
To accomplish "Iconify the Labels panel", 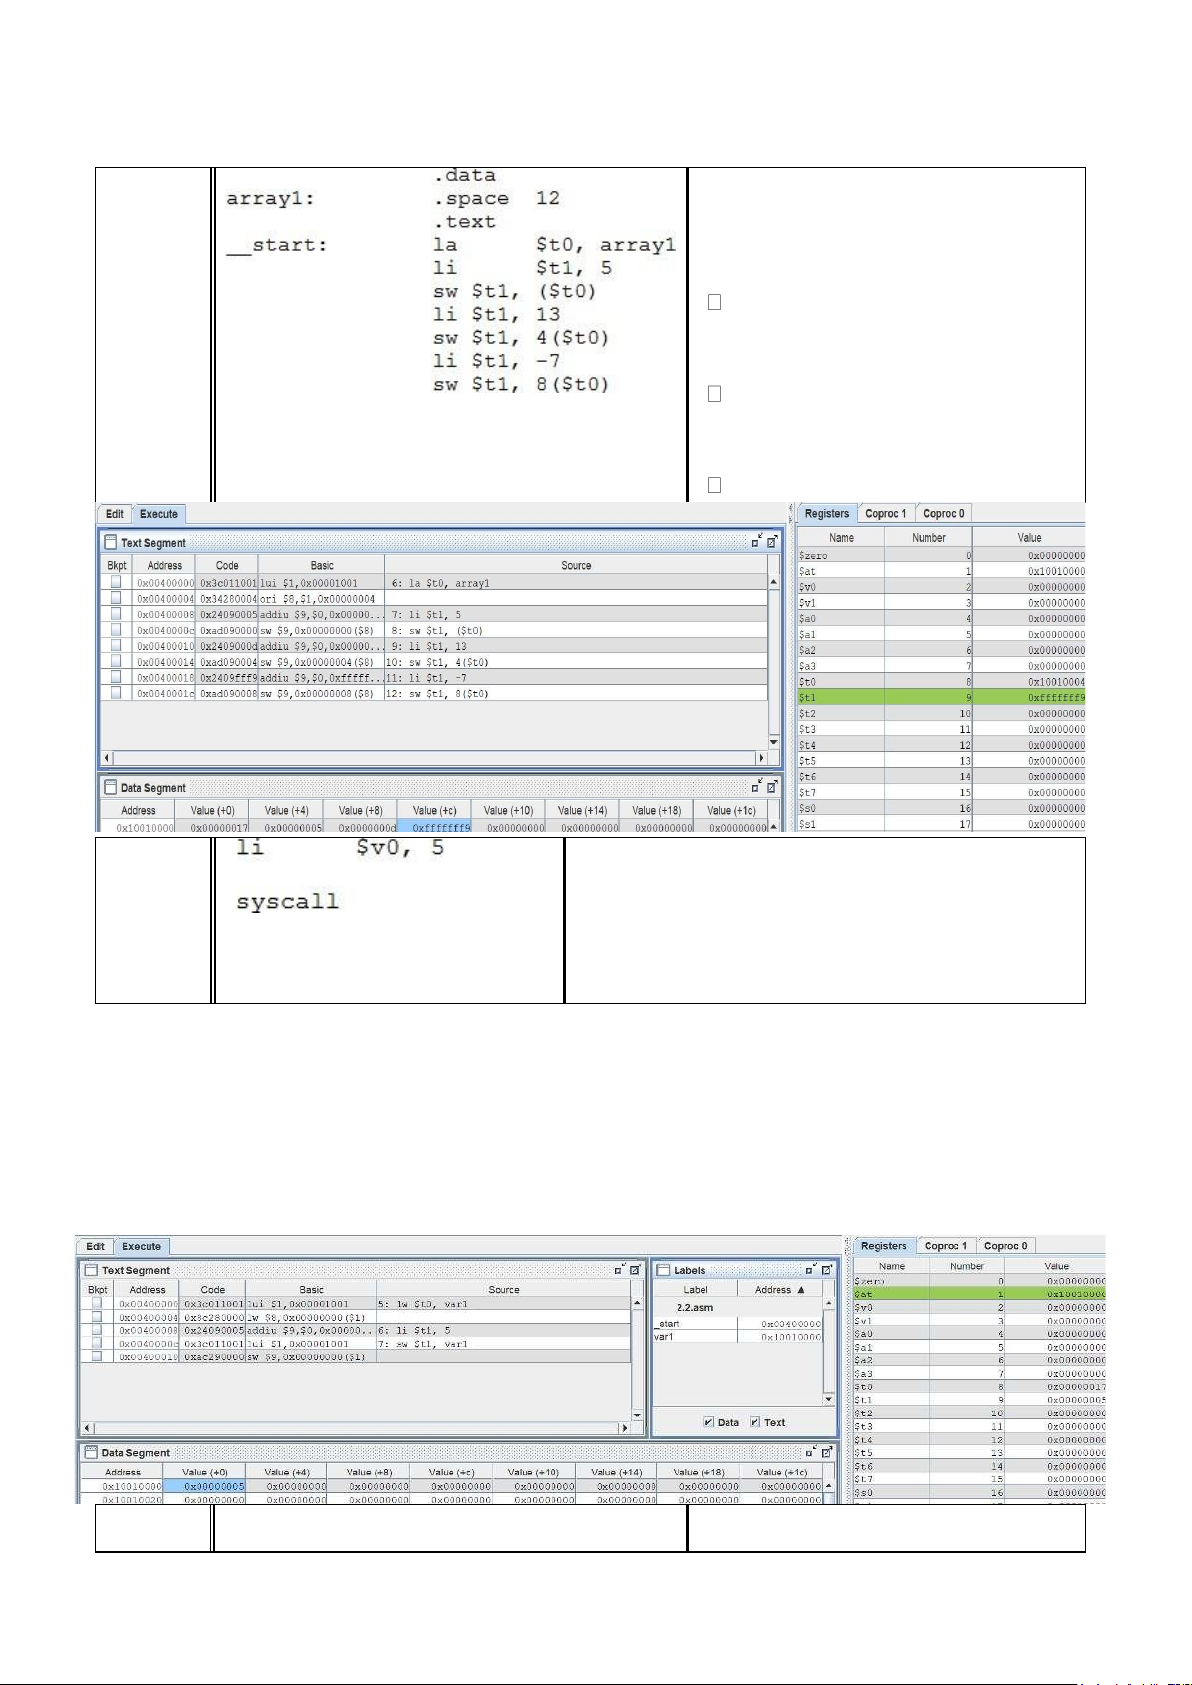I will (x=811, y=1270).
